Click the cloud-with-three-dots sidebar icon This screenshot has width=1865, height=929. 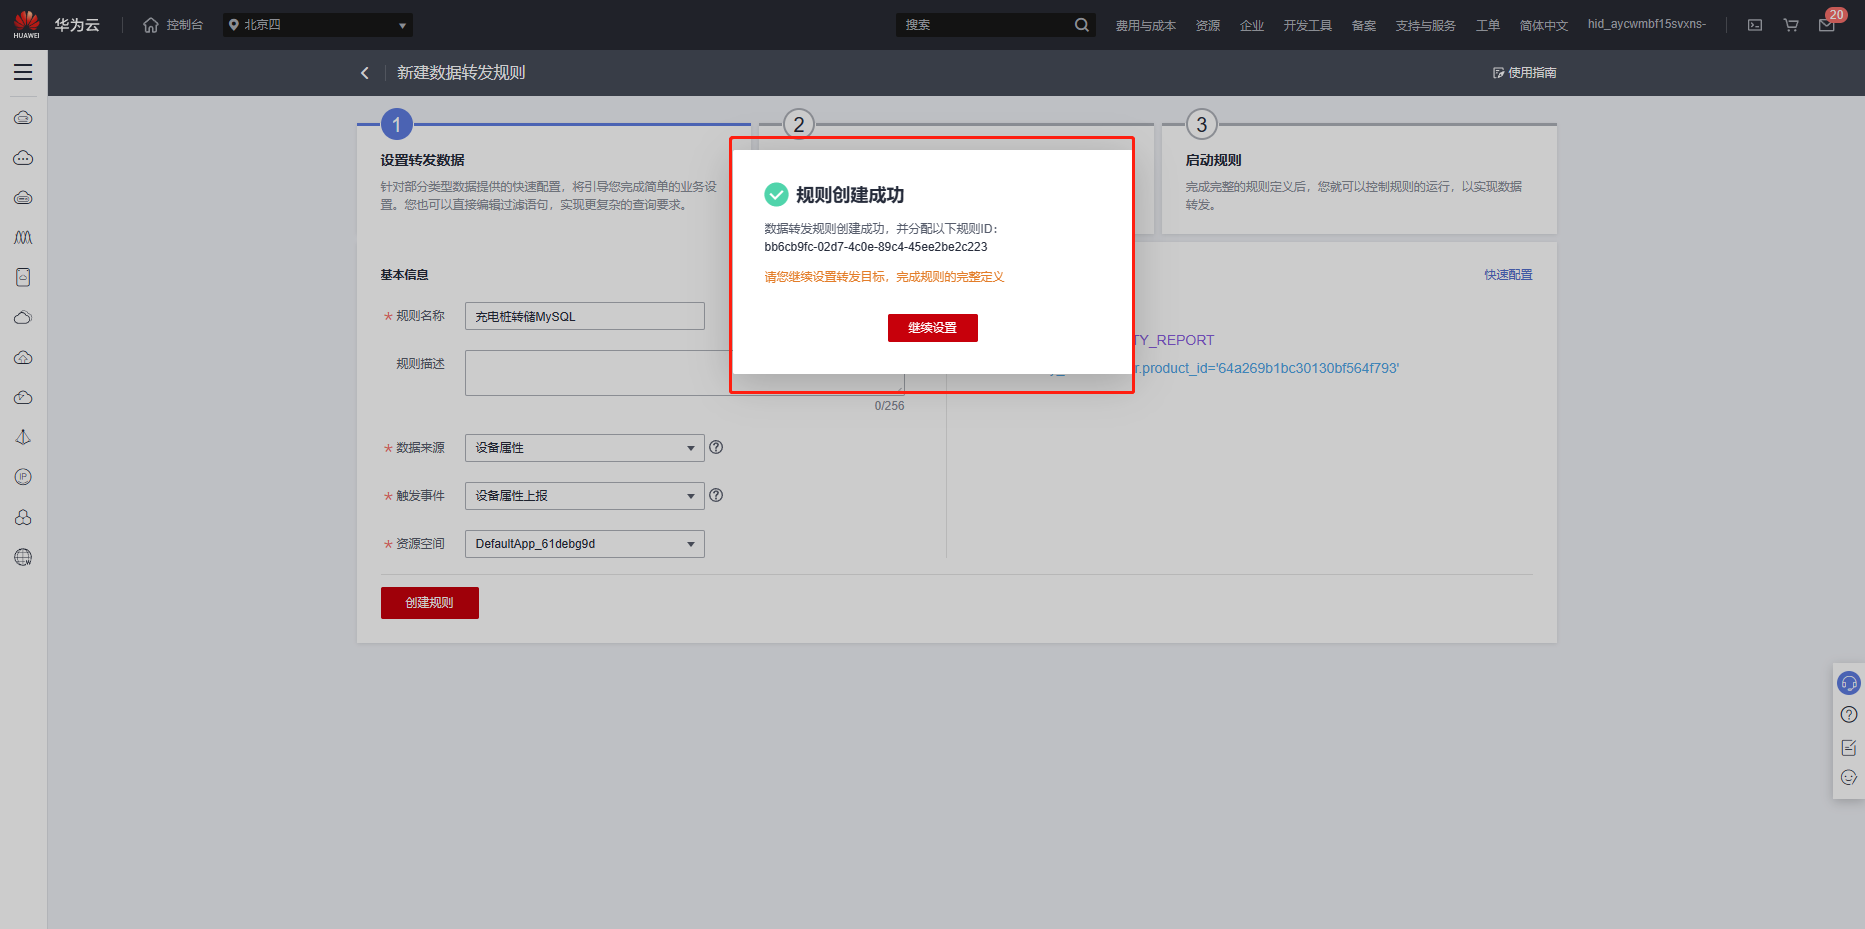(x=23, y=158)
